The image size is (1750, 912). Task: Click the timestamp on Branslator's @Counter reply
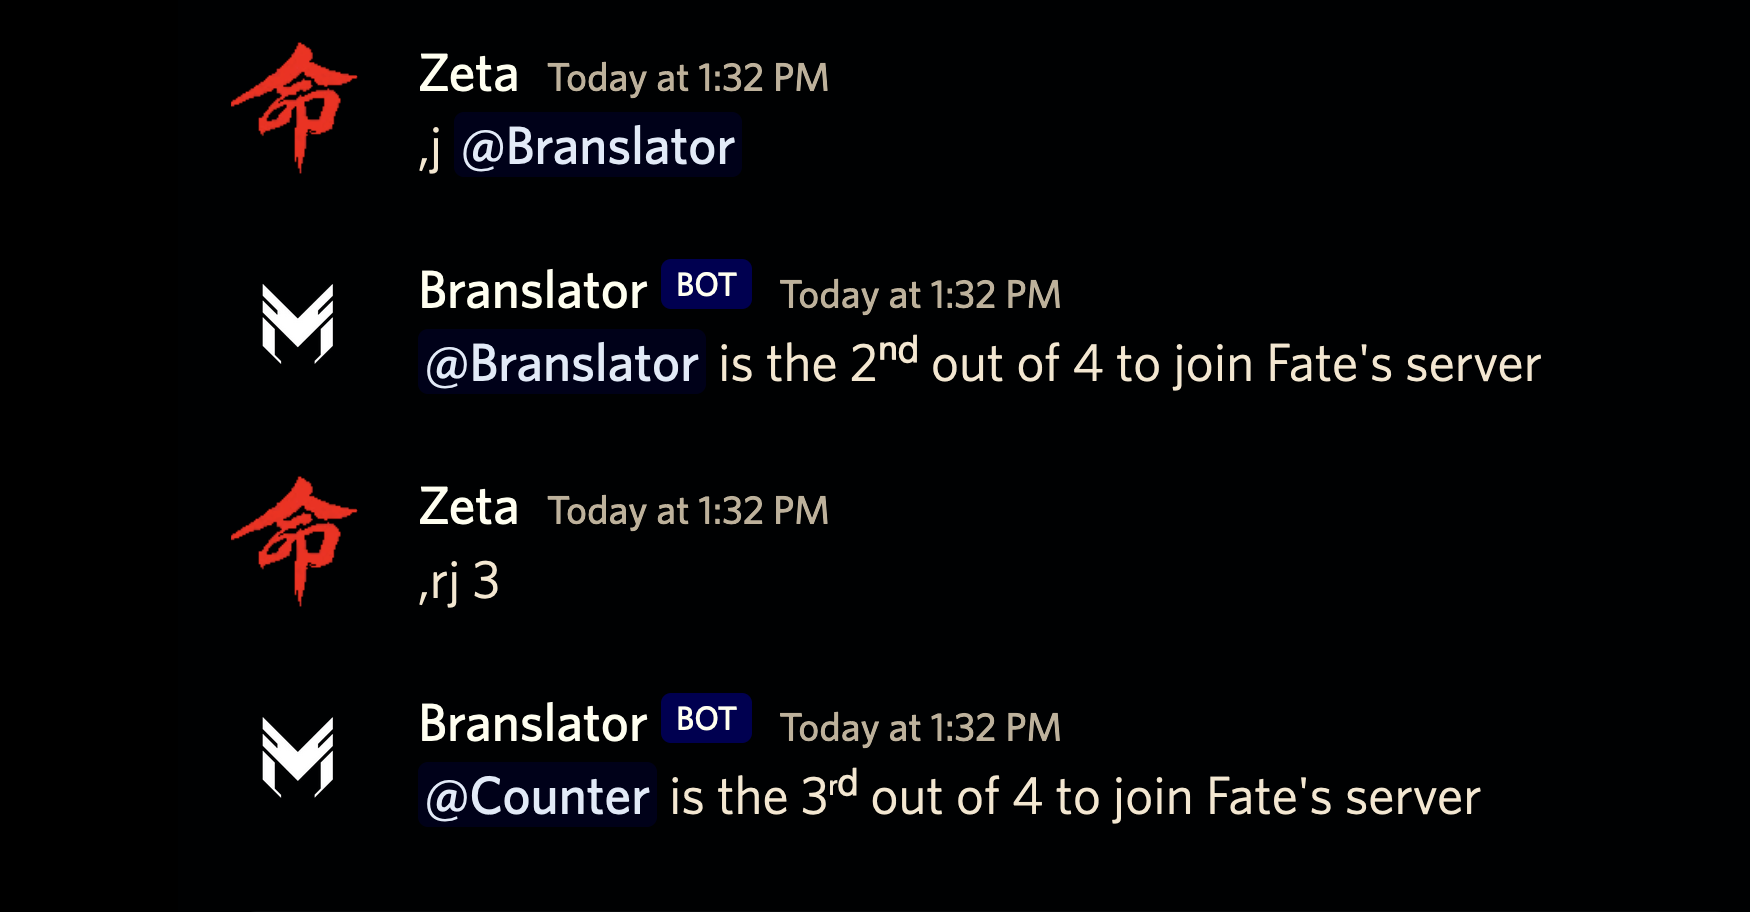point(920,728)
